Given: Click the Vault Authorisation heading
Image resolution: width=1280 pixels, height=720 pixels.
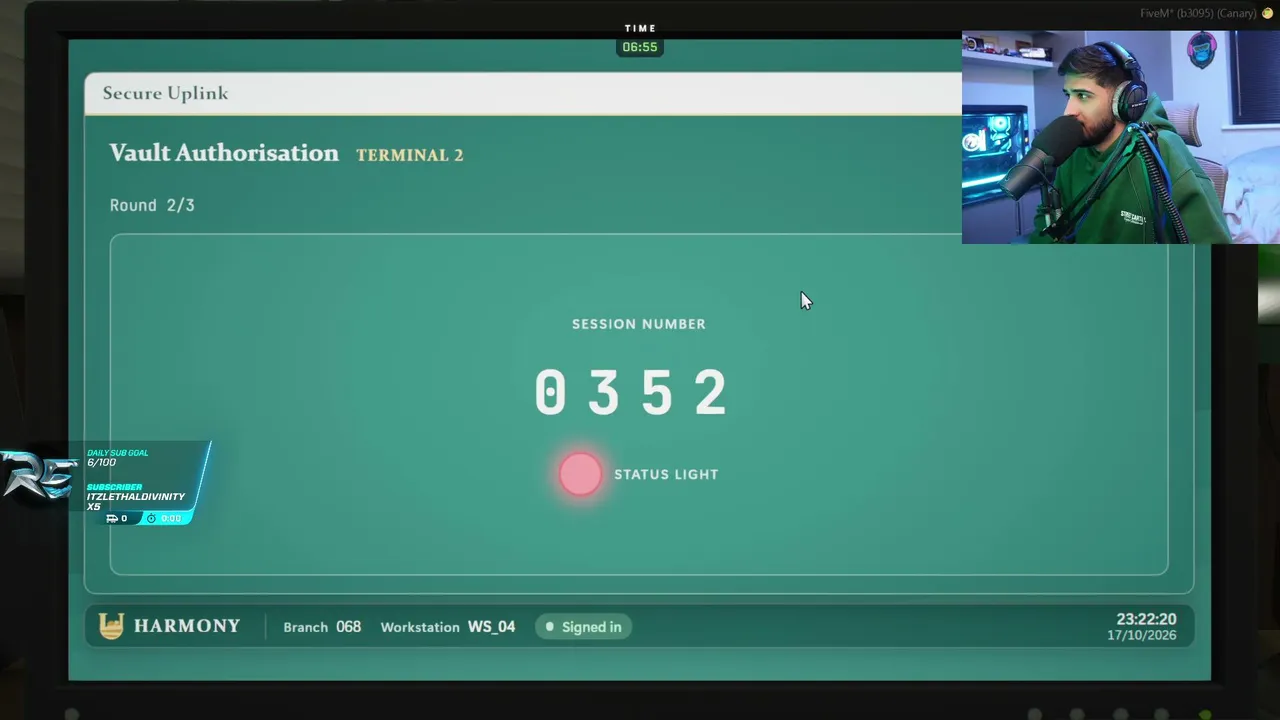Looking at the screenshot, I should pyautogui.click(x=224, y=153).
